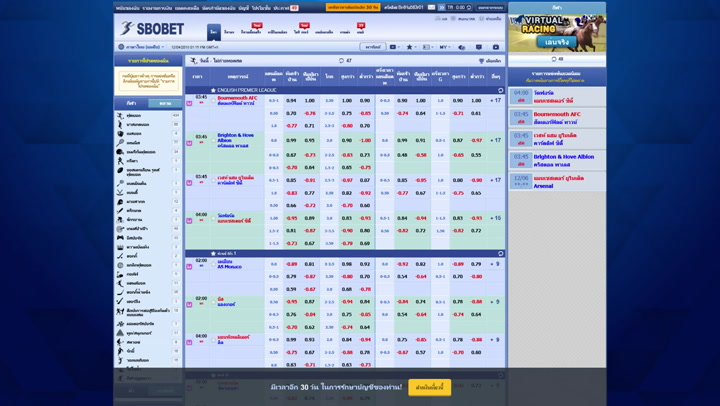The width and height of the screenshot is (720, 406).
Task: Open the odds layout dropdown beside MY
Action: point(428,47)
